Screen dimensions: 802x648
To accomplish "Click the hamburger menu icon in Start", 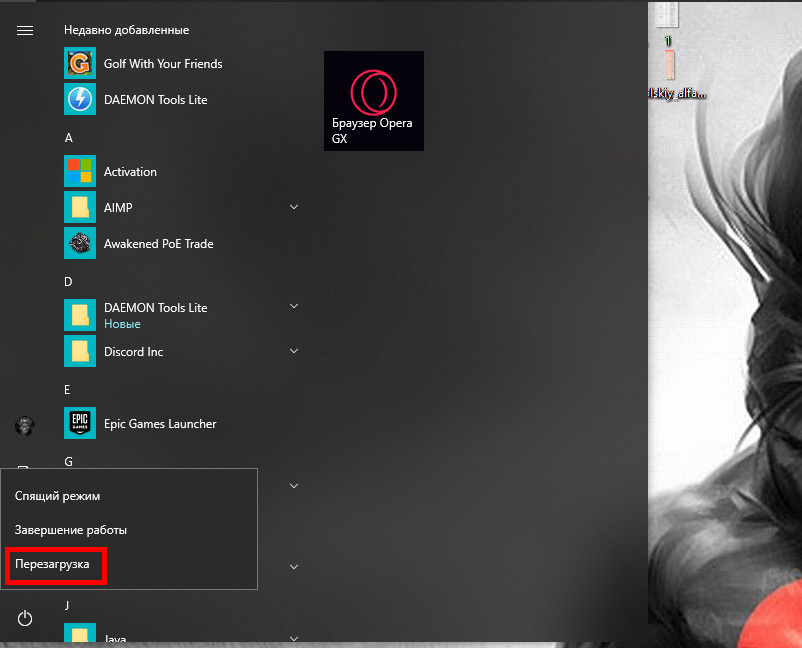I will tap(25, 31).
